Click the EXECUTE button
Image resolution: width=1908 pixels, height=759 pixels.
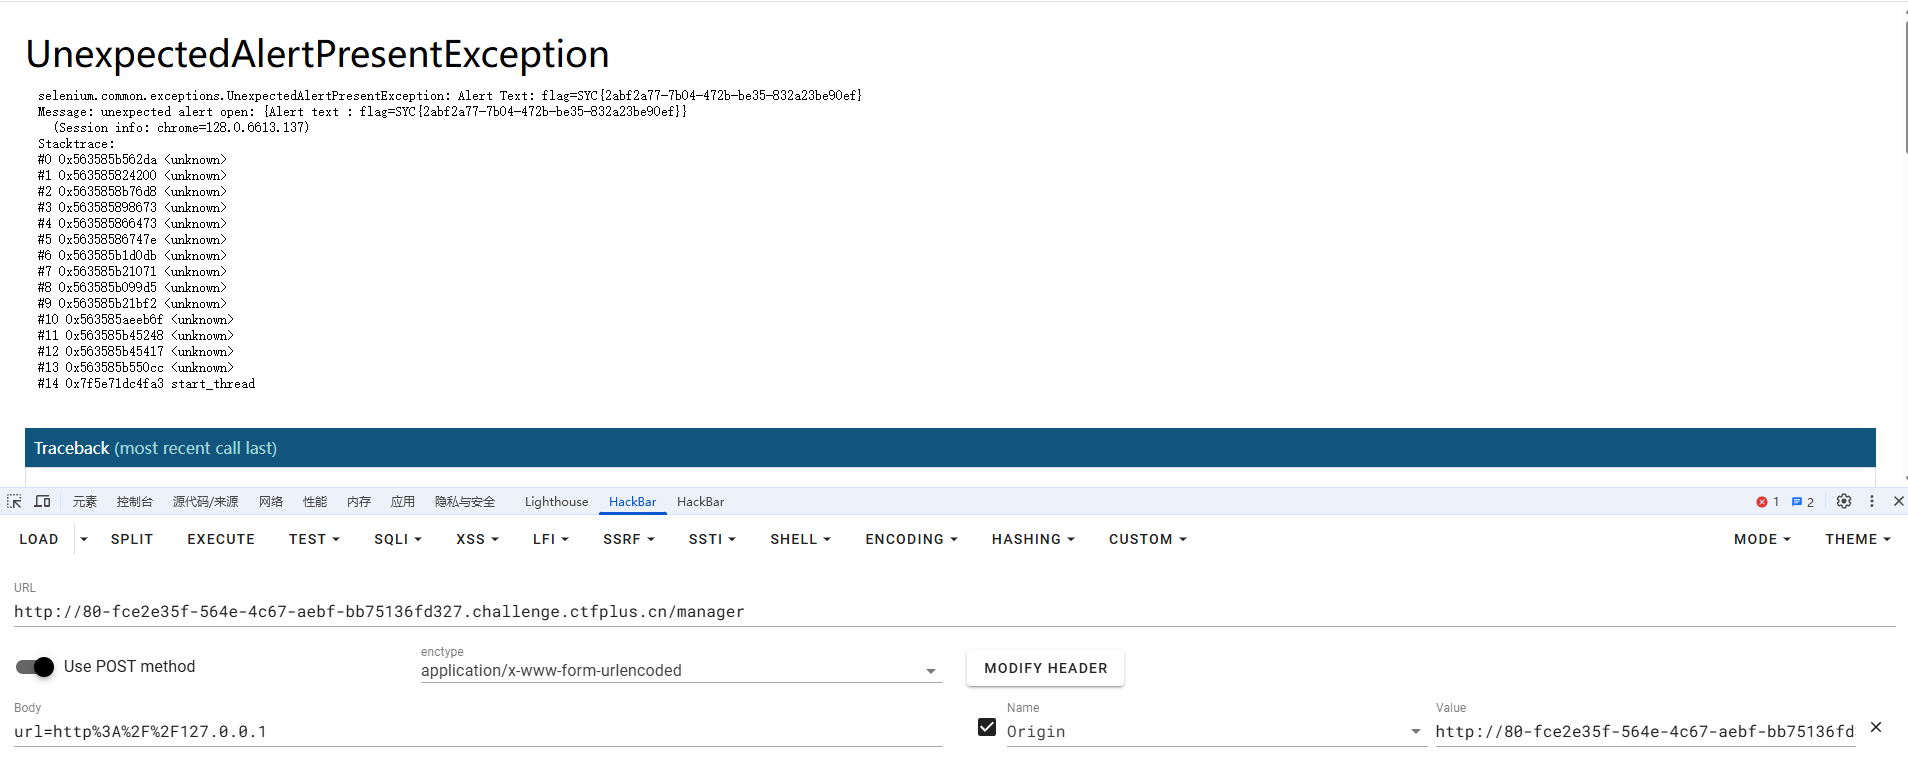[x=221, y=539]
